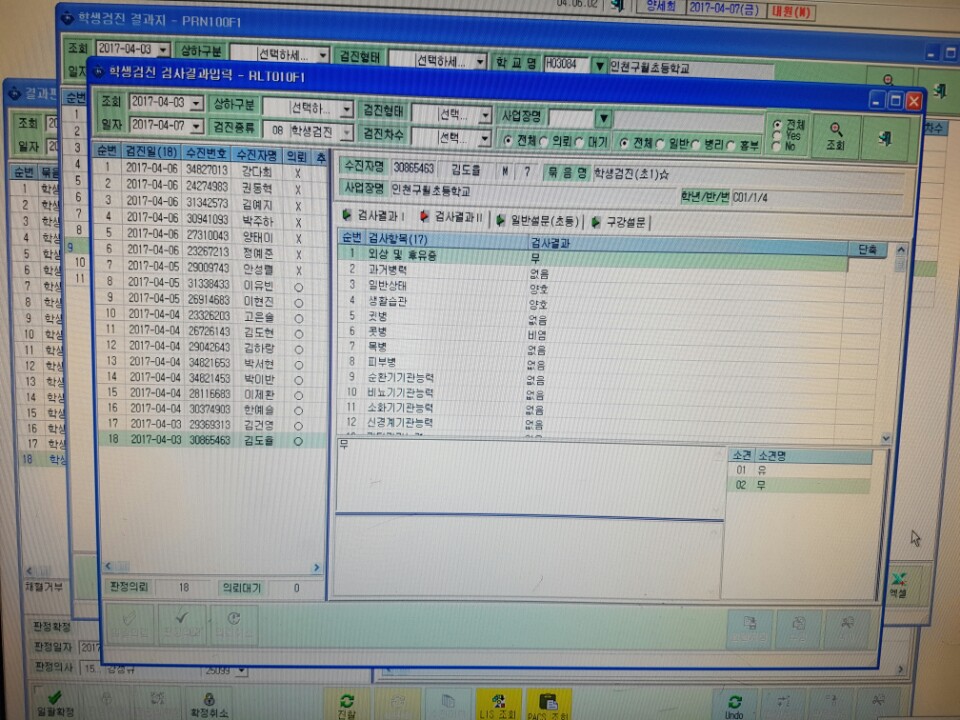Click the test results vertical scrollbar down arrow
This screenshot has height=720, width=960.
[x=886, y=438]
